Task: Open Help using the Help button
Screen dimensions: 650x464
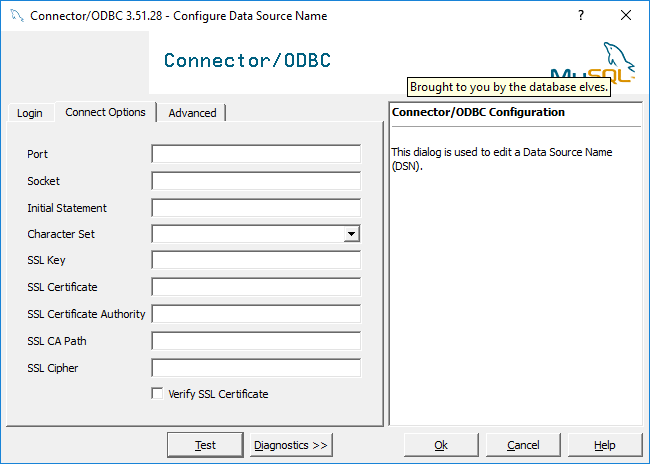Action: [605, 445]
